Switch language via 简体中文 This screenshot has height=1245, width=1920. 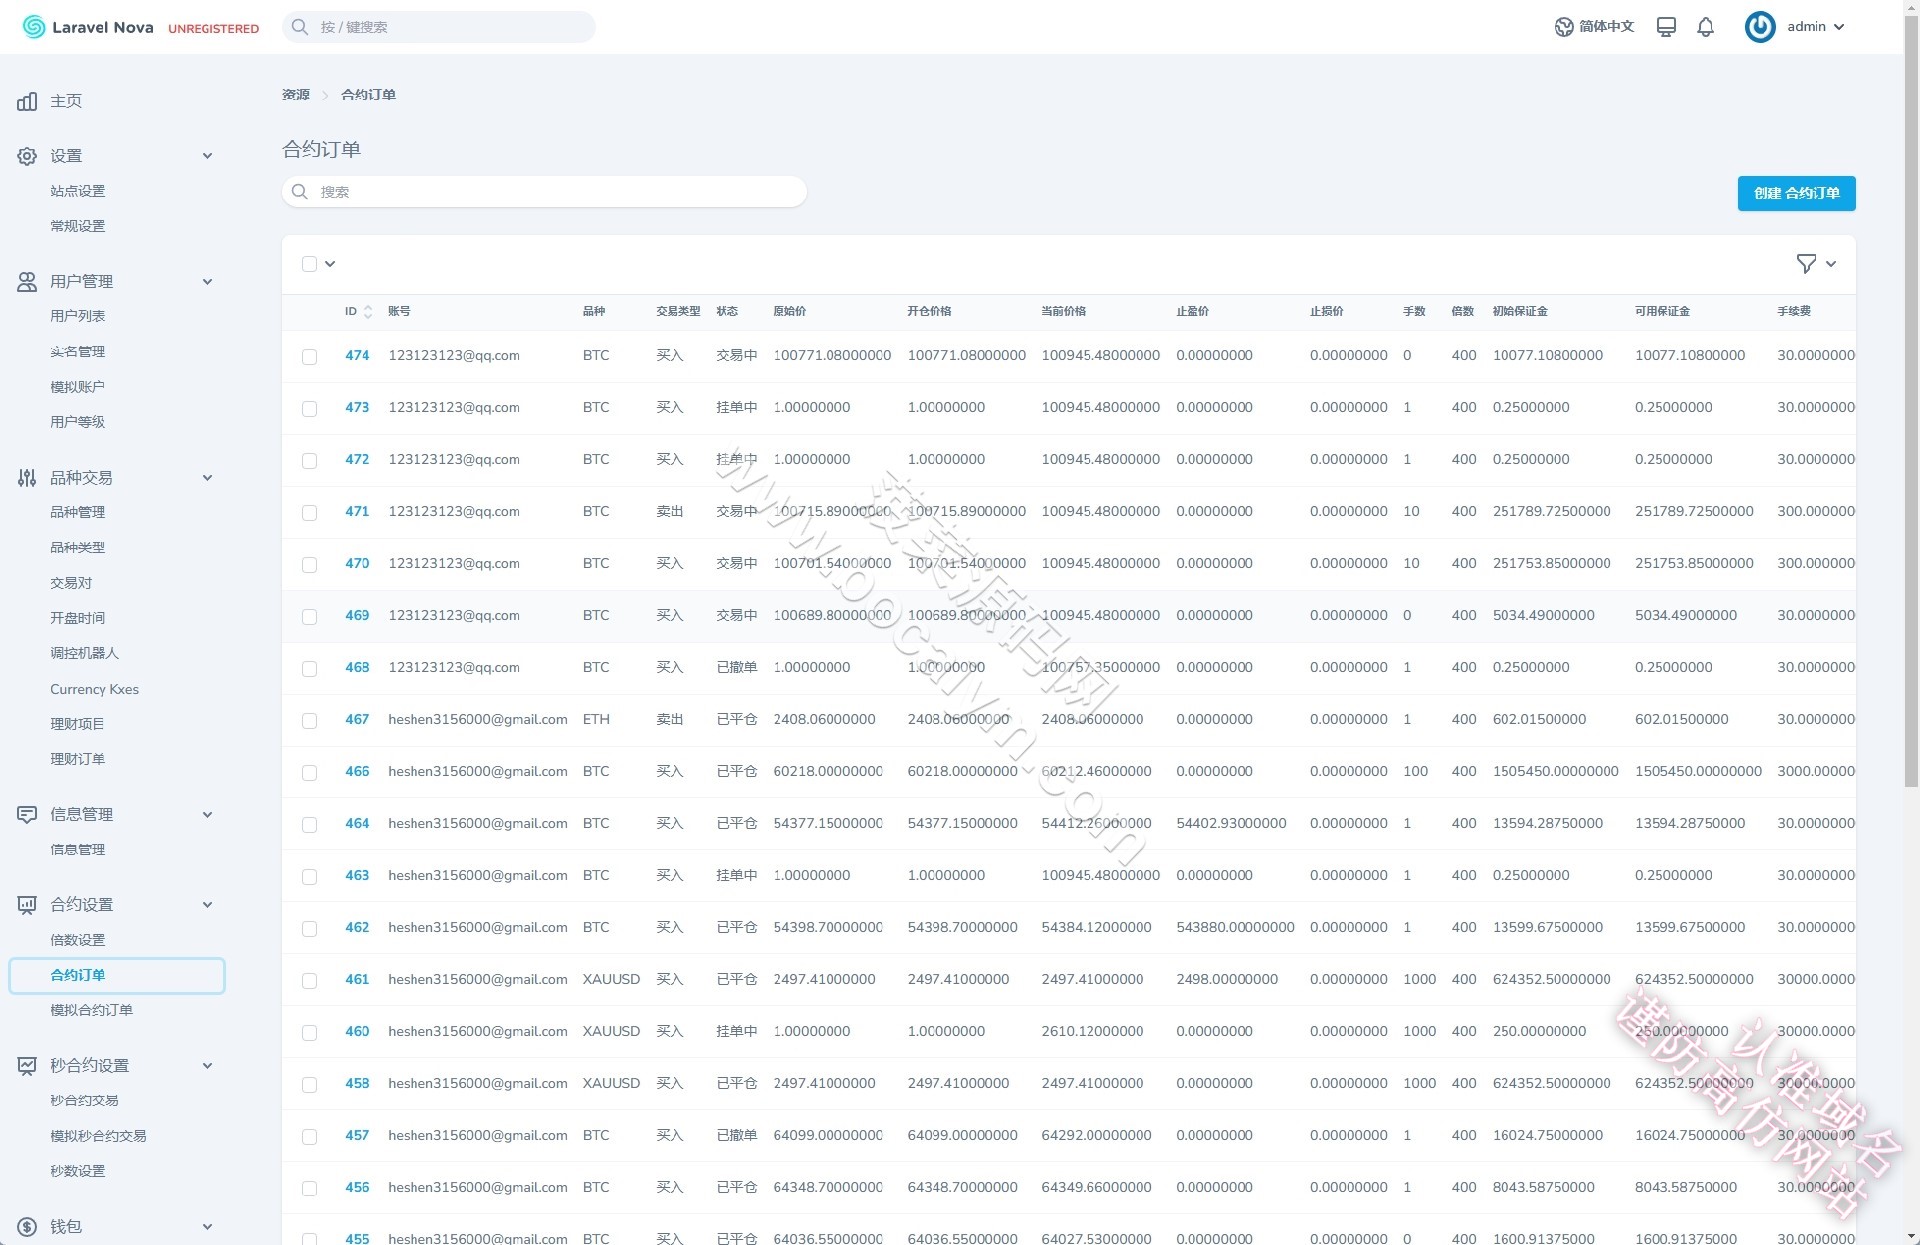pos(1606,27)
